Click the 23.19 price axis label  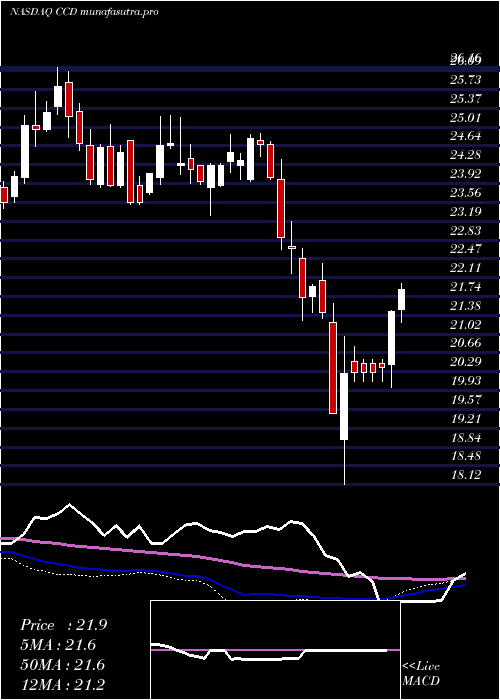[x=466, y=211]
